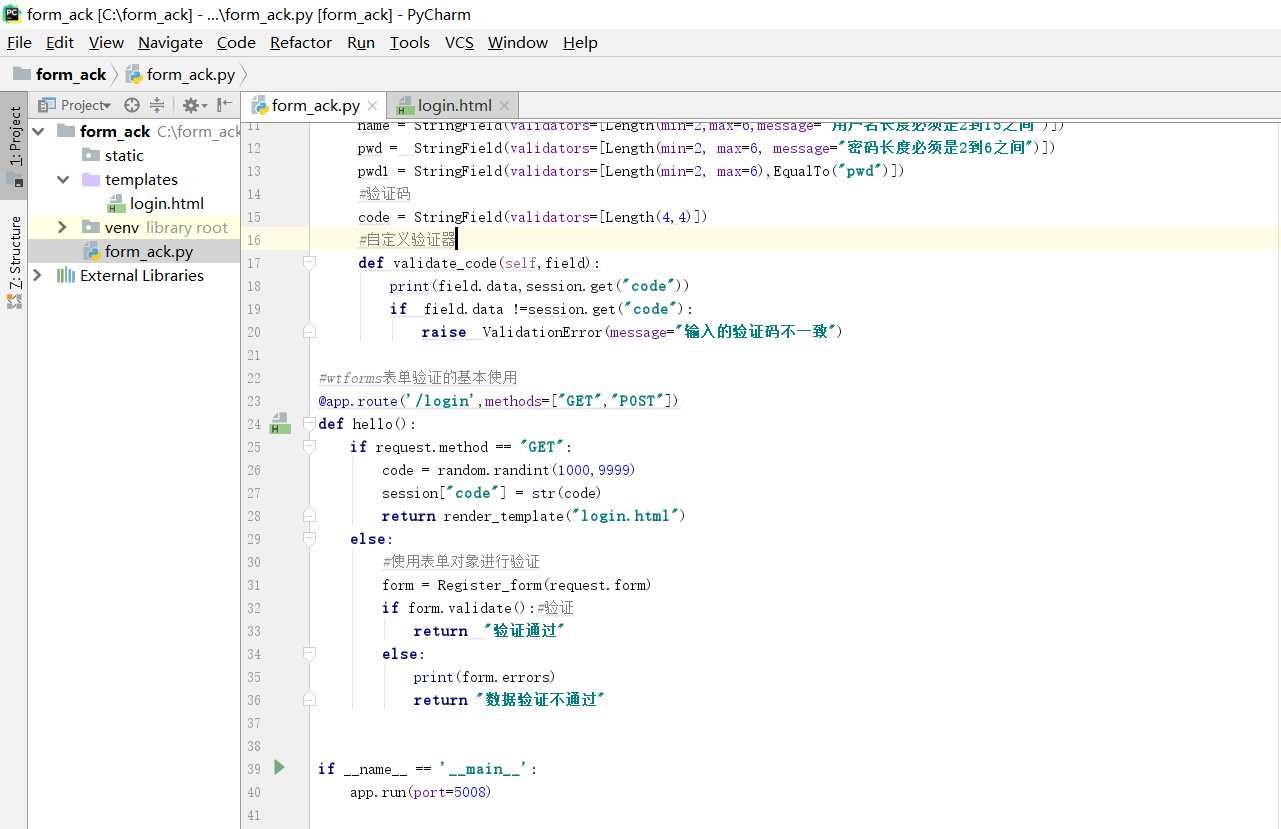
Task: Select static folder in project tree
Action: [x=124, y=155]
